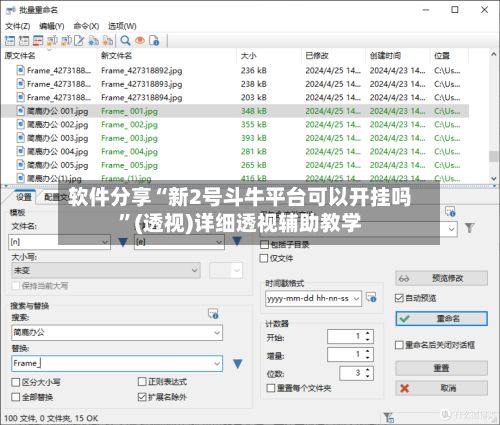Viewport: 500px width, 425px height.
Task: Open the [e] extension template dropdown
Action: pyautogui.click(x=219, y=242)
